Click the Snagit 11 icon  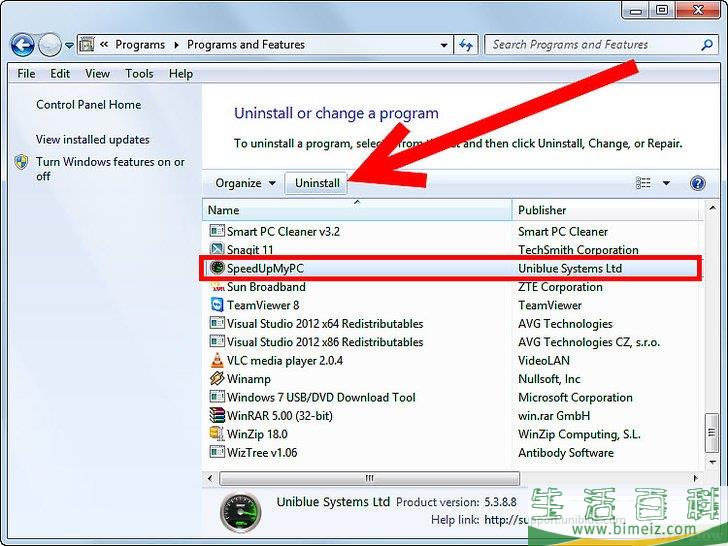pyautogui.click(x=217, y=249)
